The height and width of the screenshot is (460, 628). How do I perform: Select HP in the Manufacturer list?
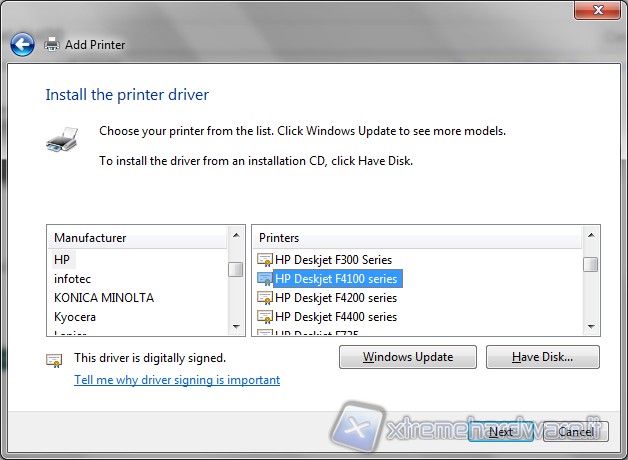coord(62,259)
